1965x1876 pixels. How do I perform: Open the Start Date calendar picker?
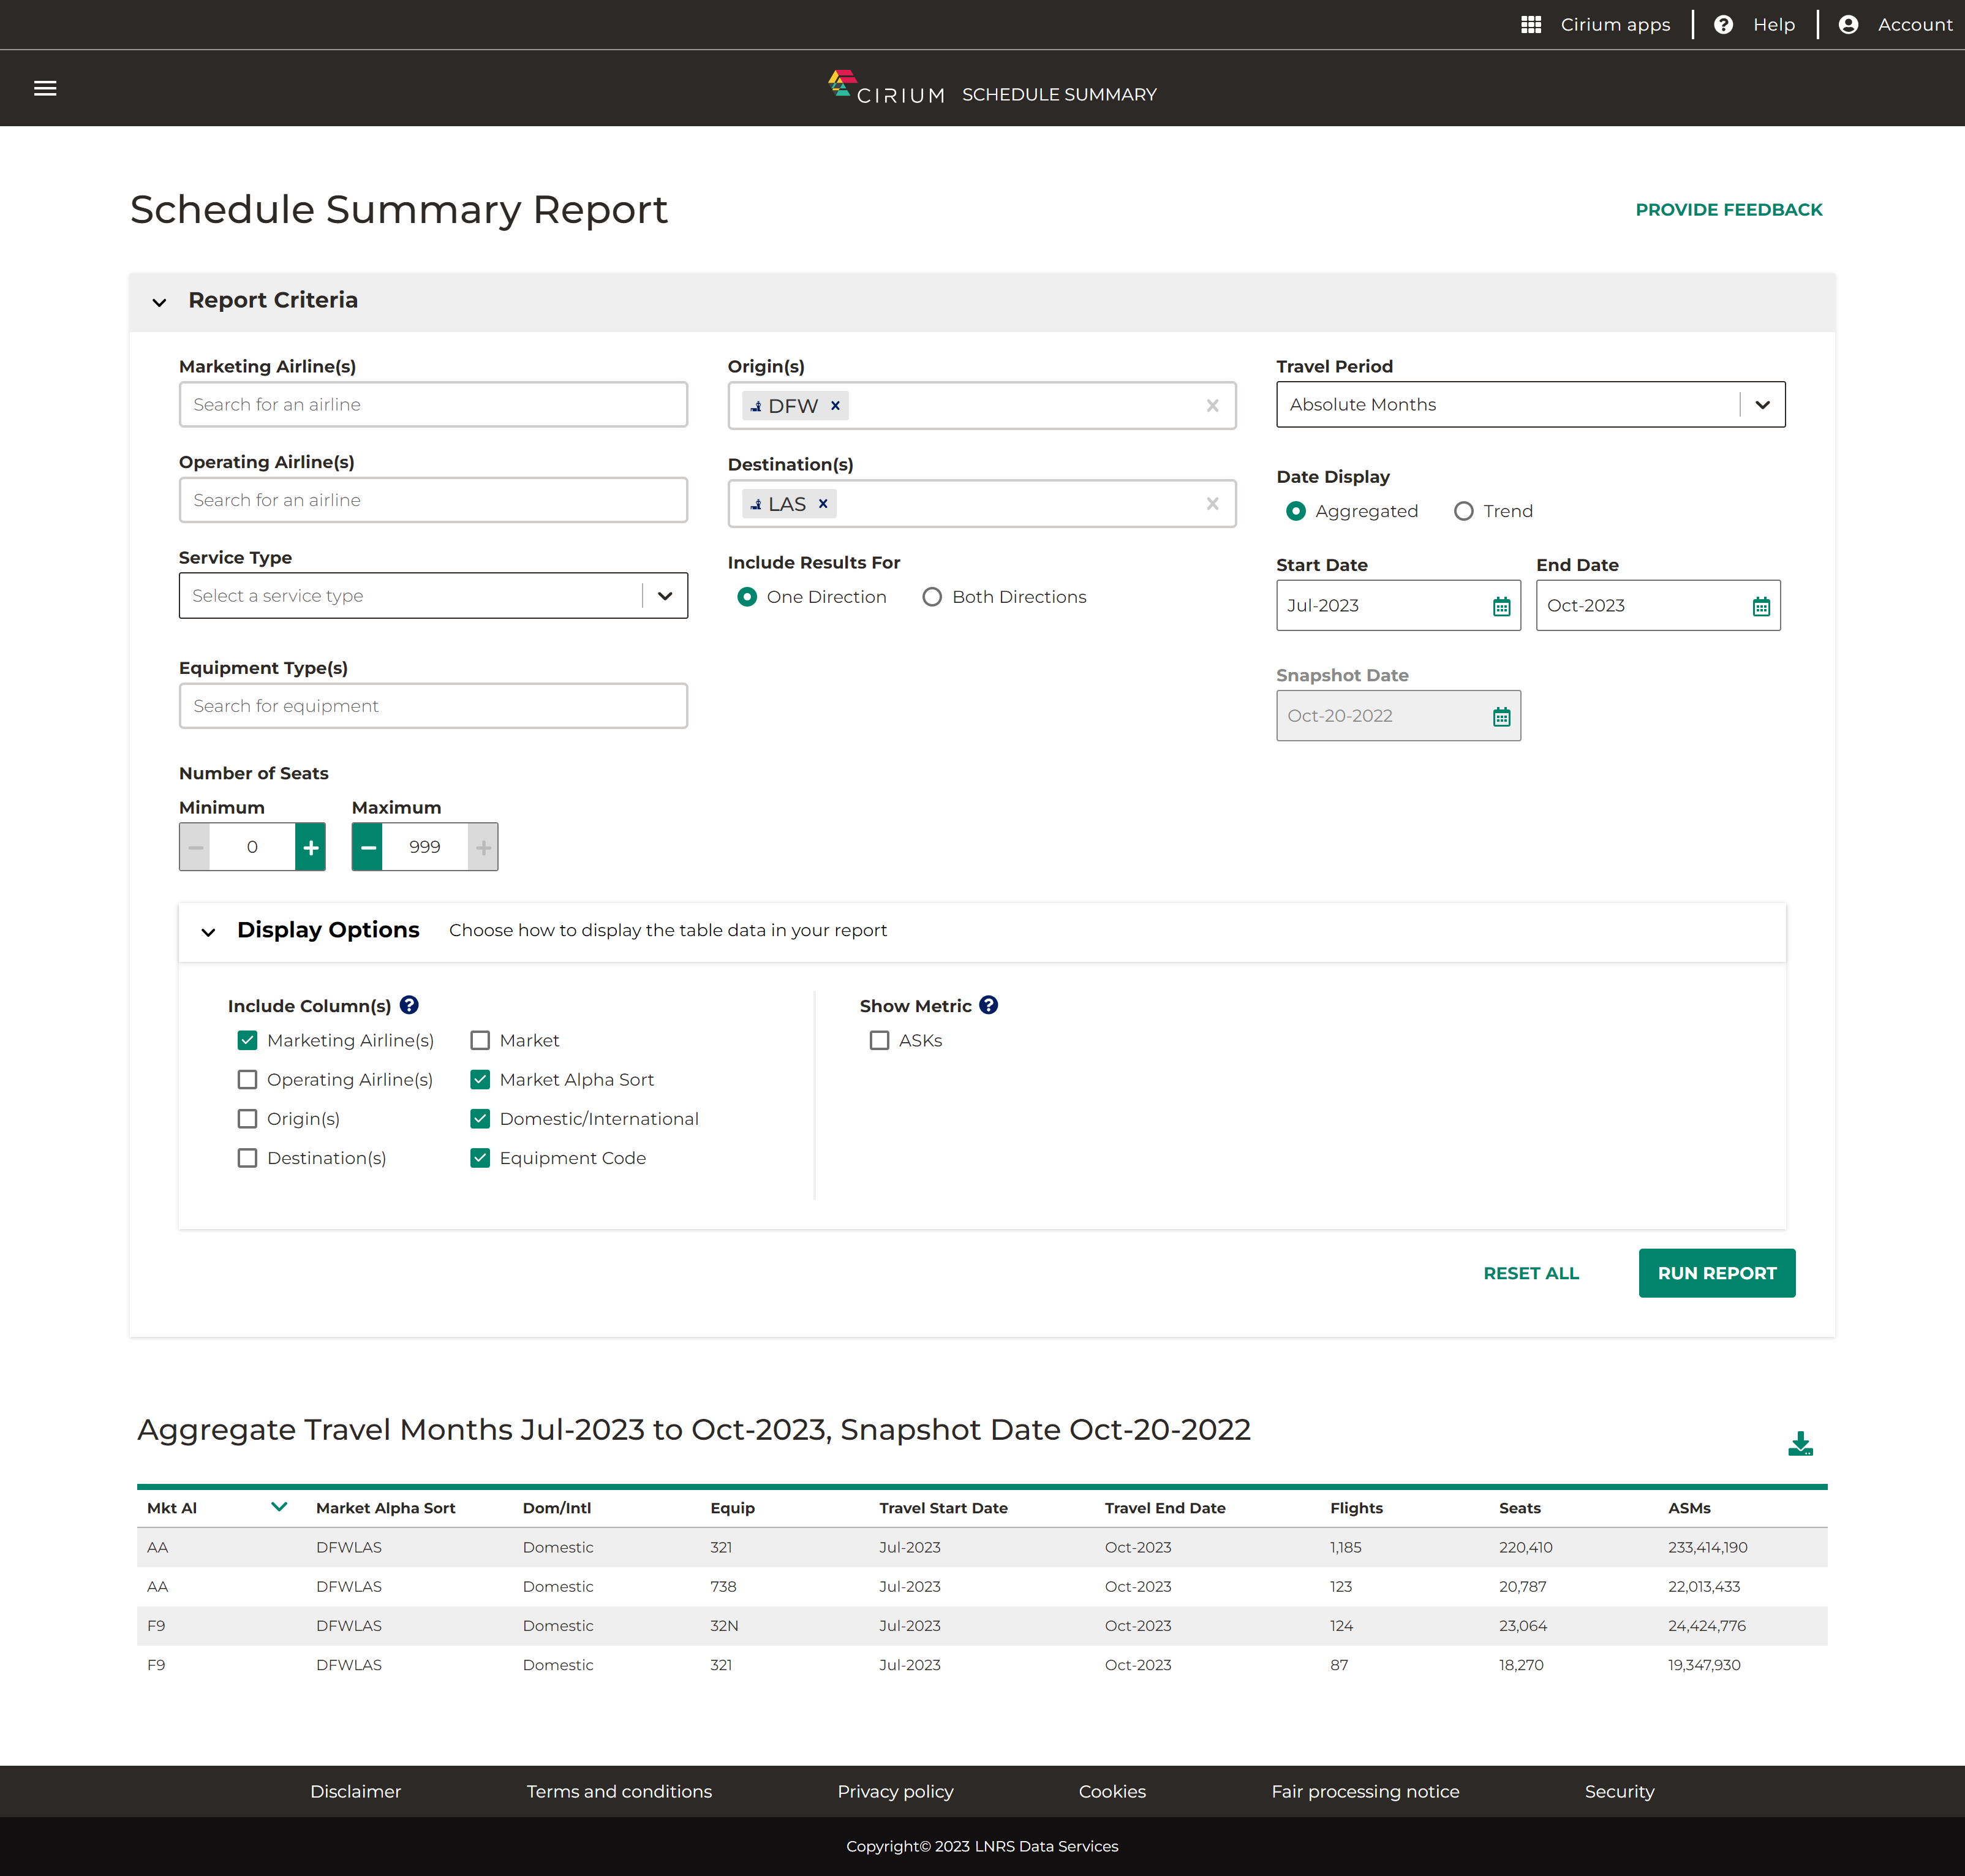(x=1501, y=606)
